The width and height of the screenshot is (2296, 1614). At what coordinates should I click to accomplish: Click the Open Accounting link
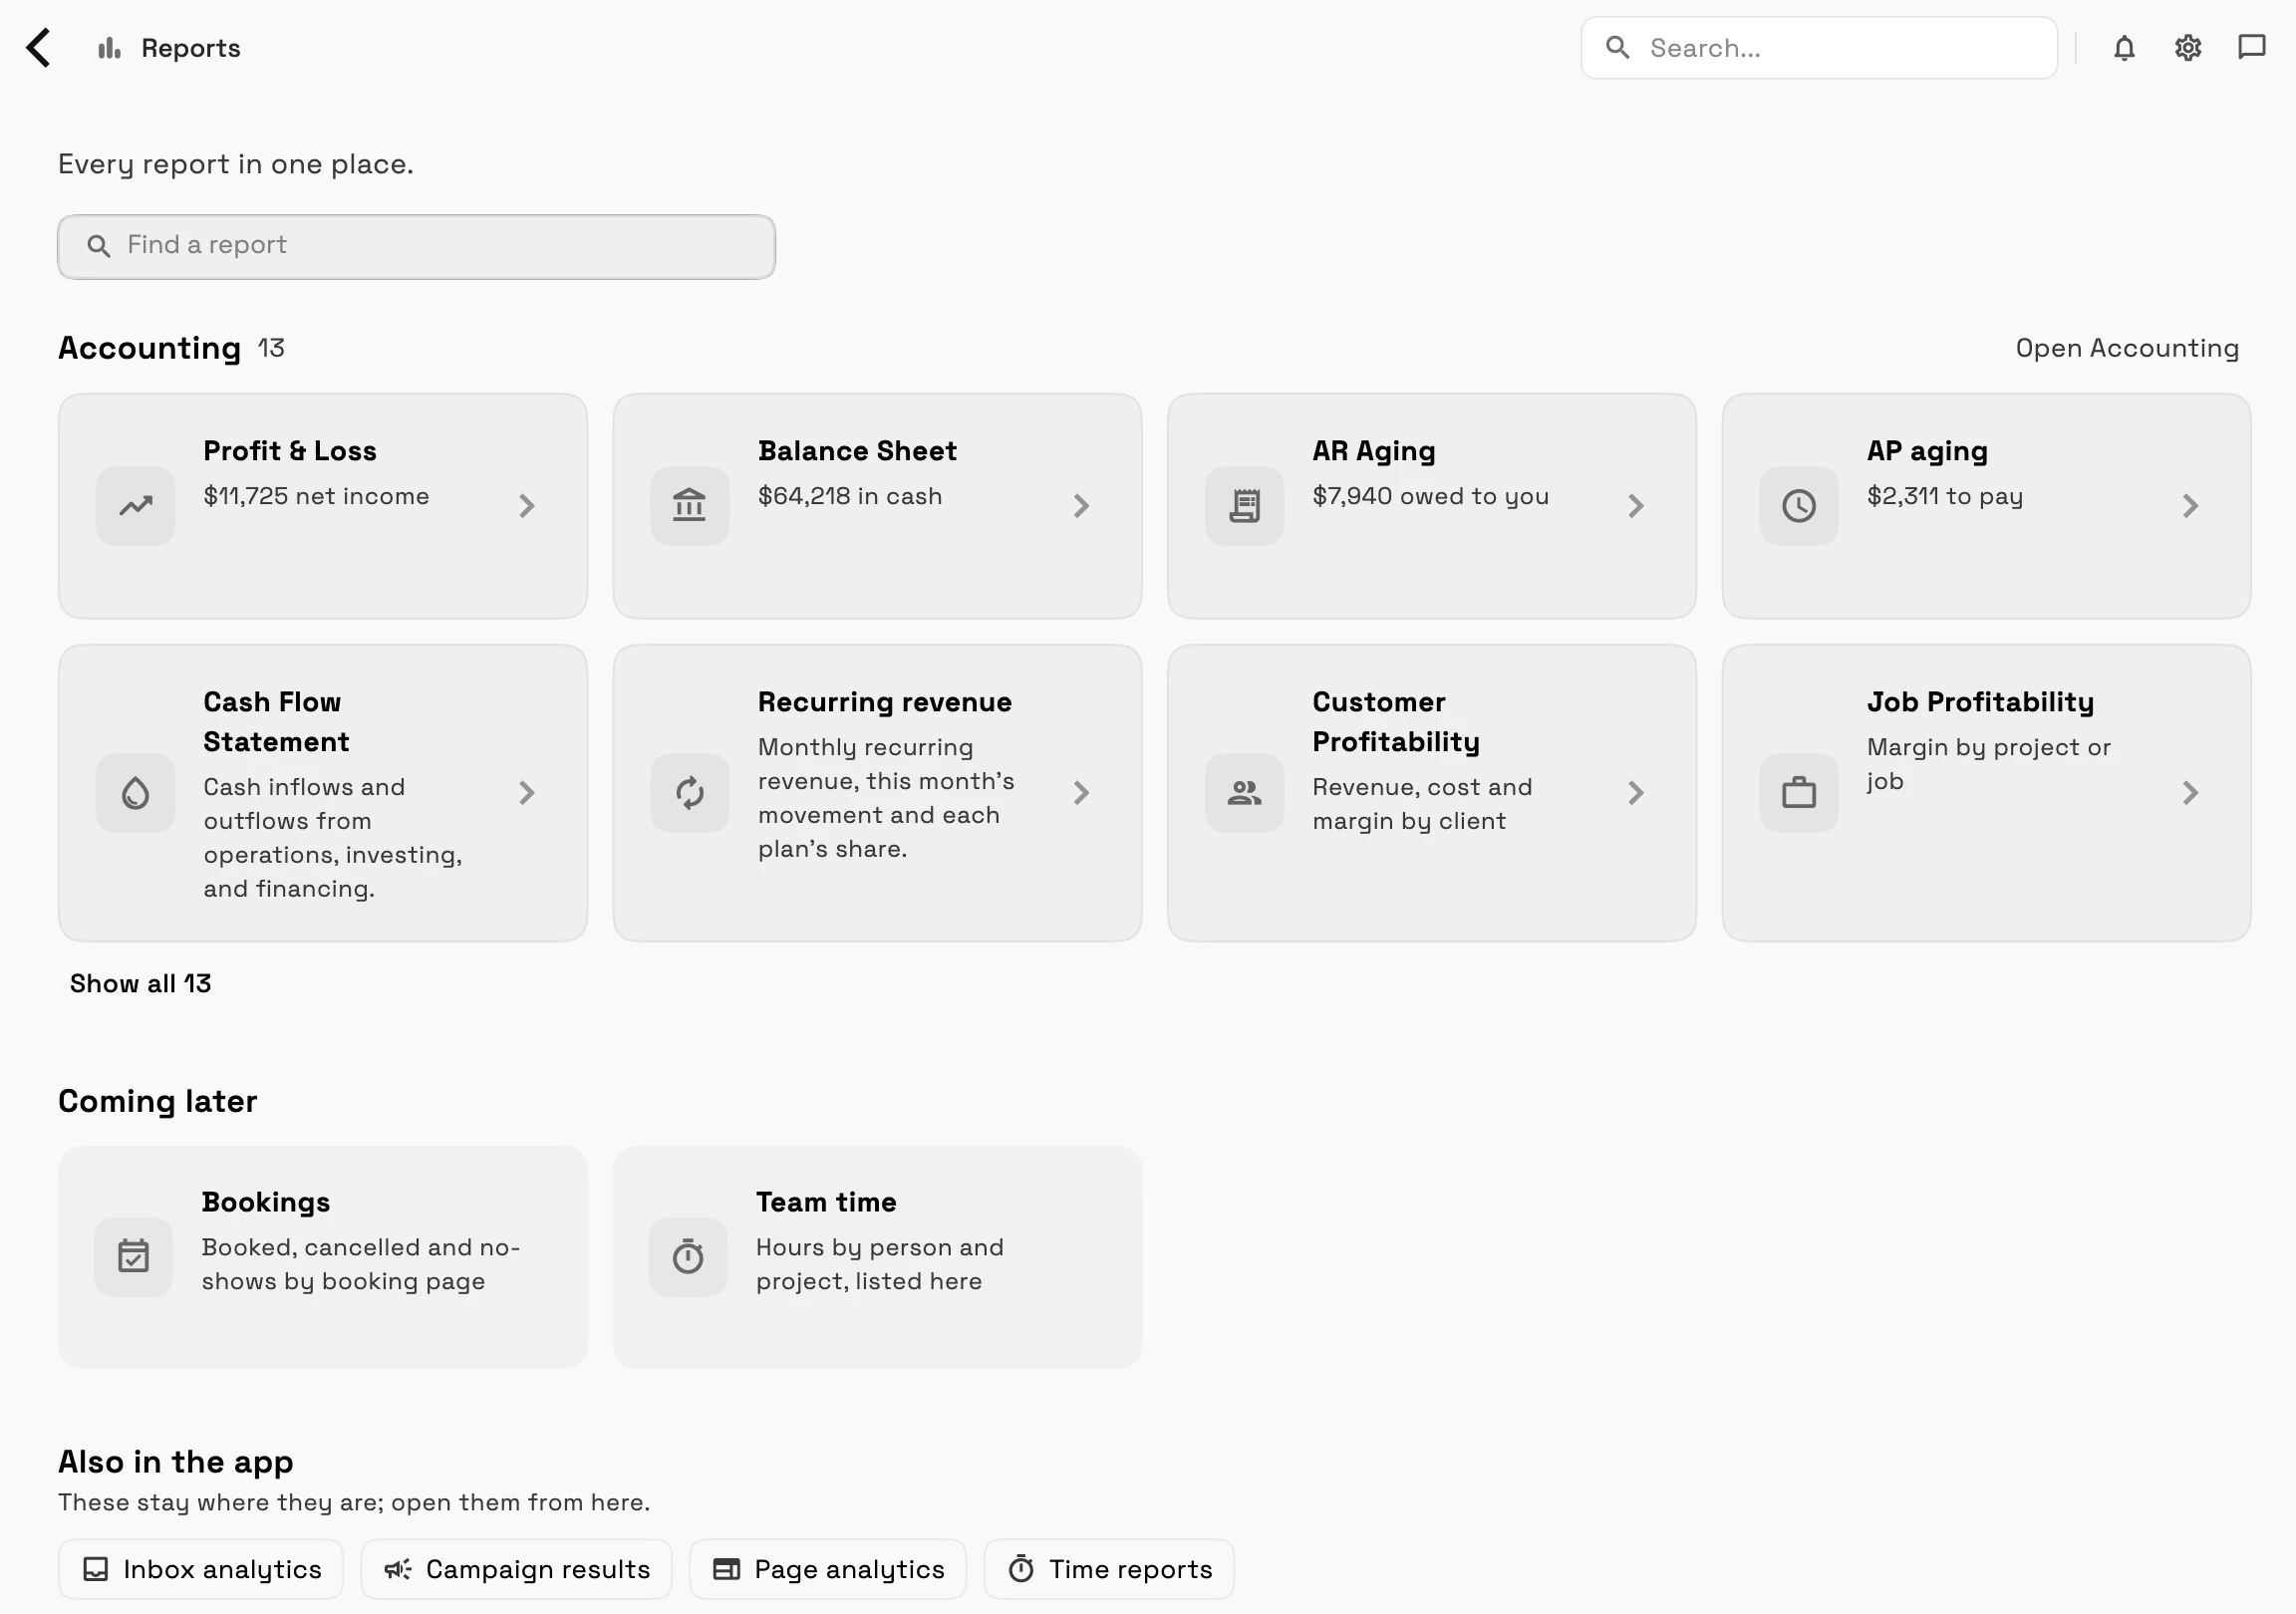pos(2127,348)
